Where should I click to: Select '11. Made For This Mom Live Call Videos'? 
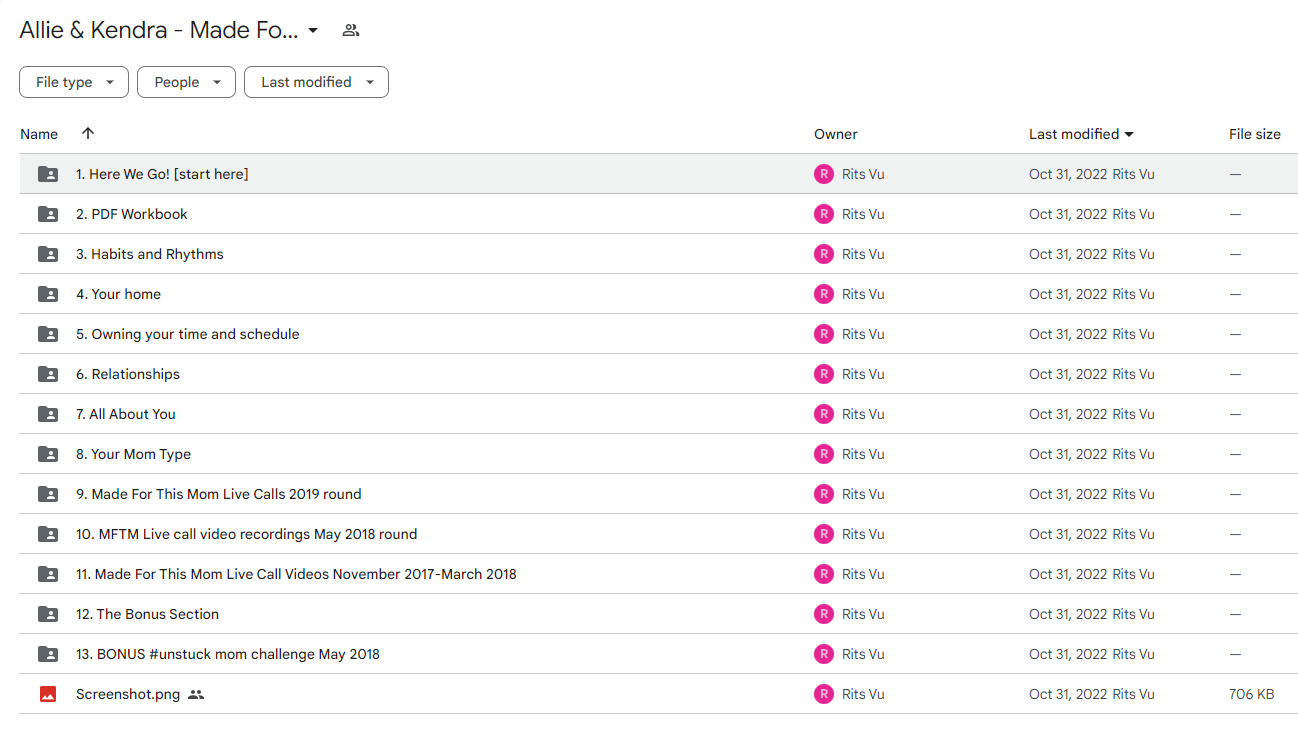point(296,574)
